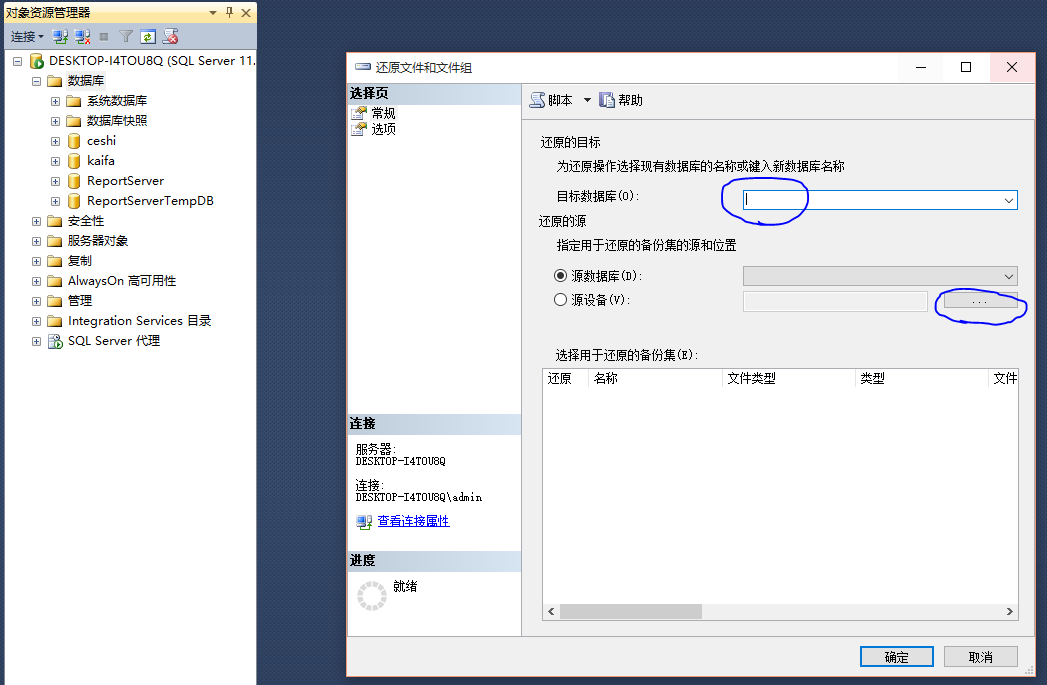Click the 名称 column header

tap(655, 379)
